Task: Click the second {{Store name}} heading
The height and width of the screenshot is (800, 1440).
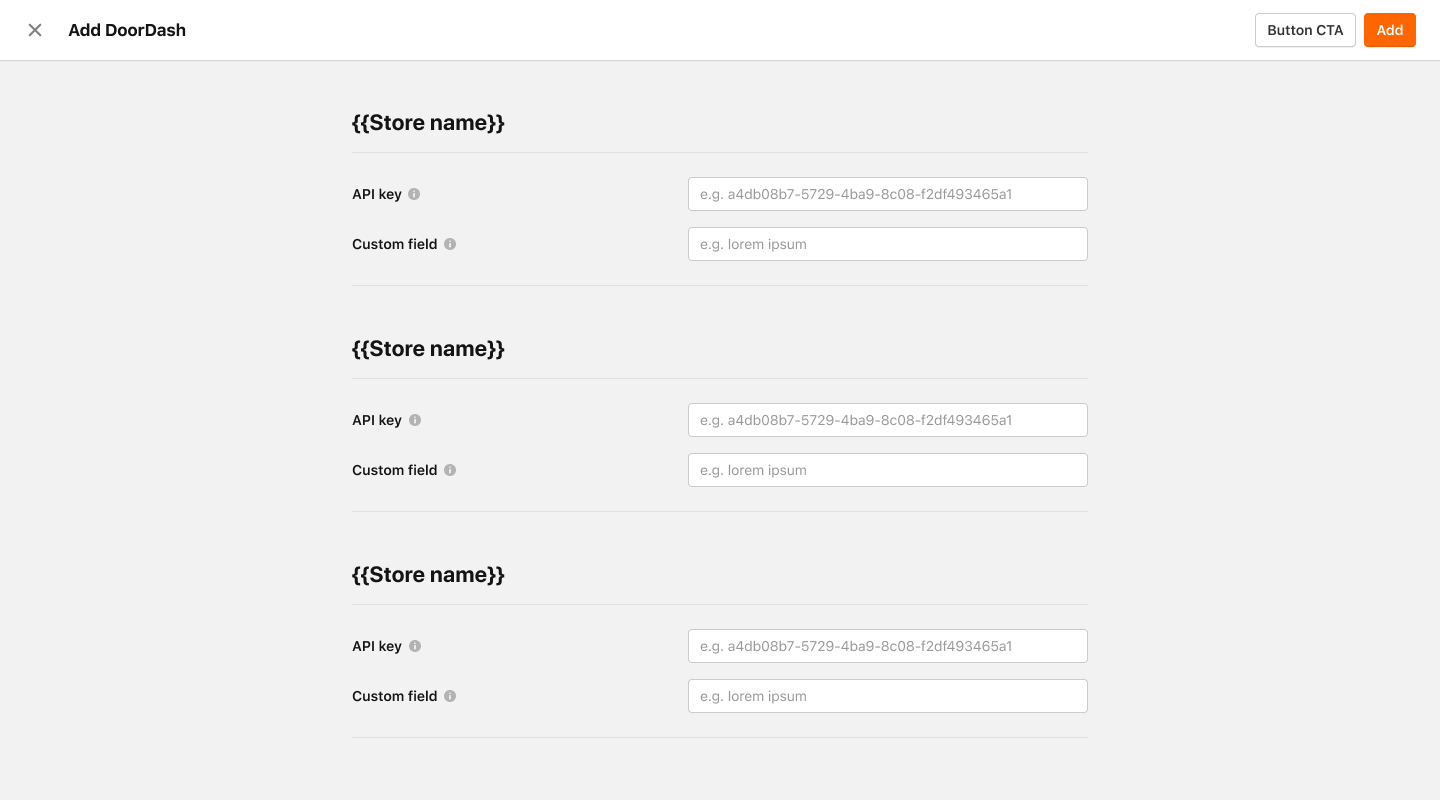Action: [428, 349]
